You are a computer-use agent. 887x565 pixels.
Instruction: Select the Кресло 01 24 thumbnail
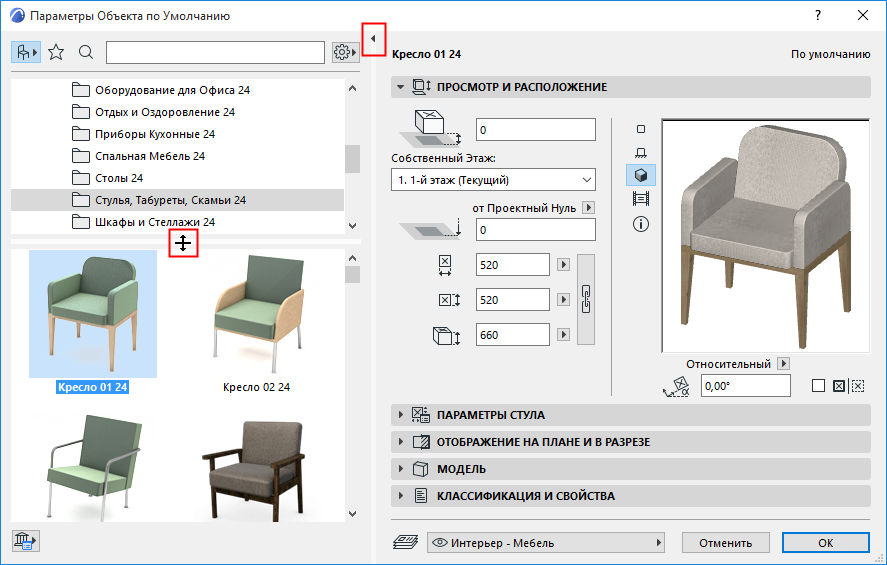93,314
